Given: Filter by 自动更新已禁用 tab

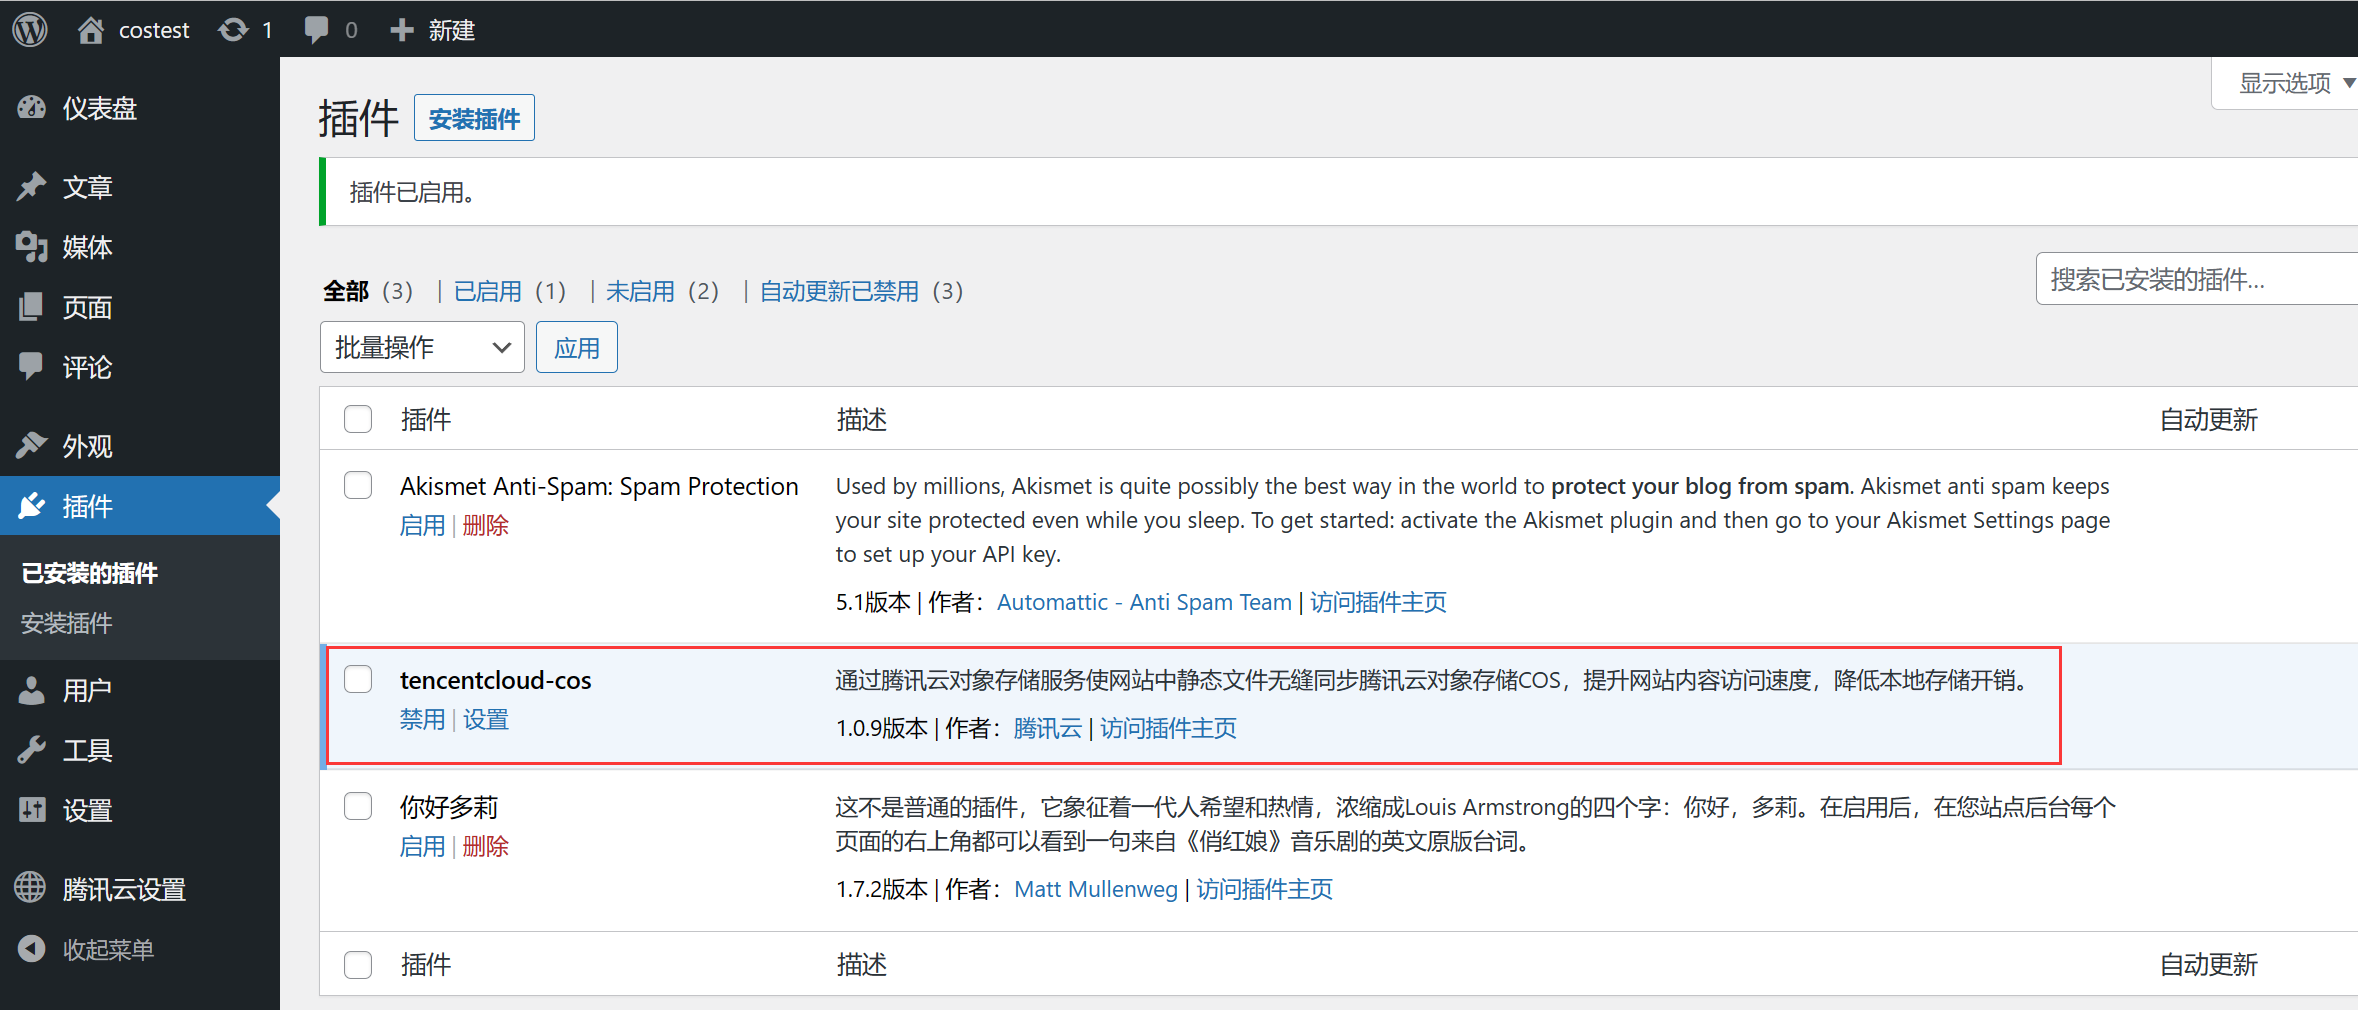Looking at the screenshot, I should point(839,291).
